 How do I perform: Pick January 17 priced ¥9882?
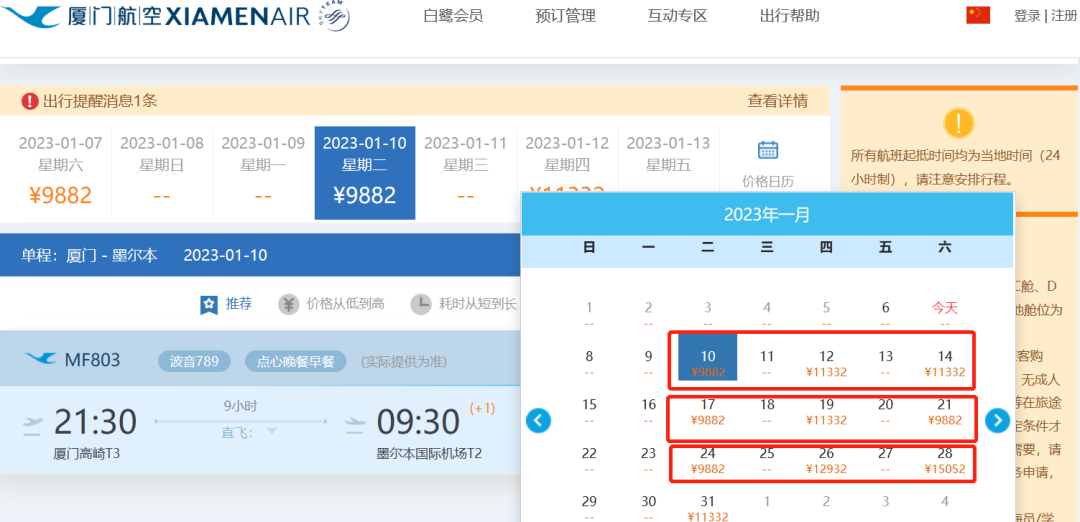[708, 413]
